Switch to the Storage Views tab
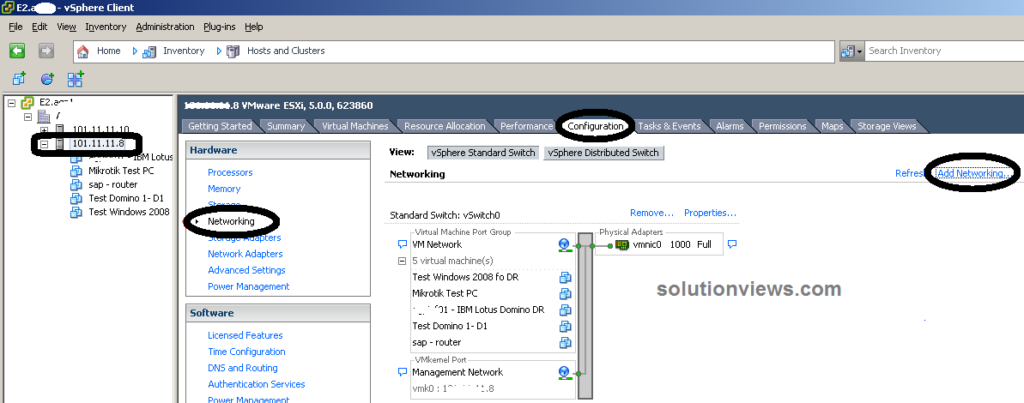The width and height of the screenshot is (1024, 403). (x=886, y=126)
